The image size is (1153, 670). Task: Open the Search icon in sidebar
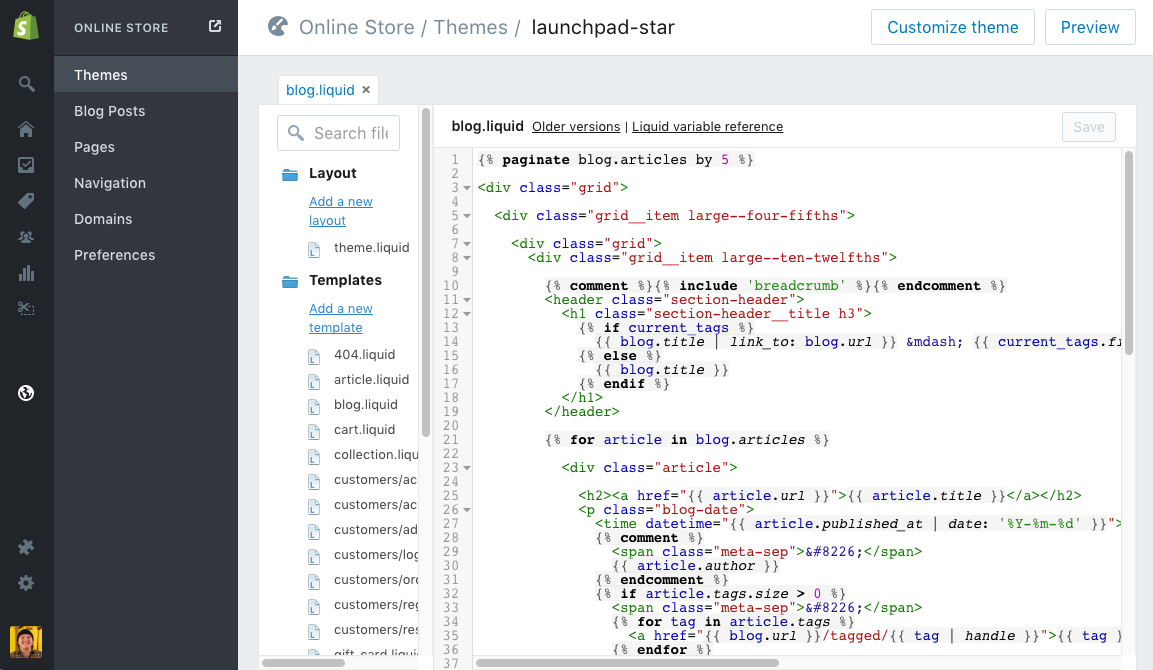tap(26, 85)
